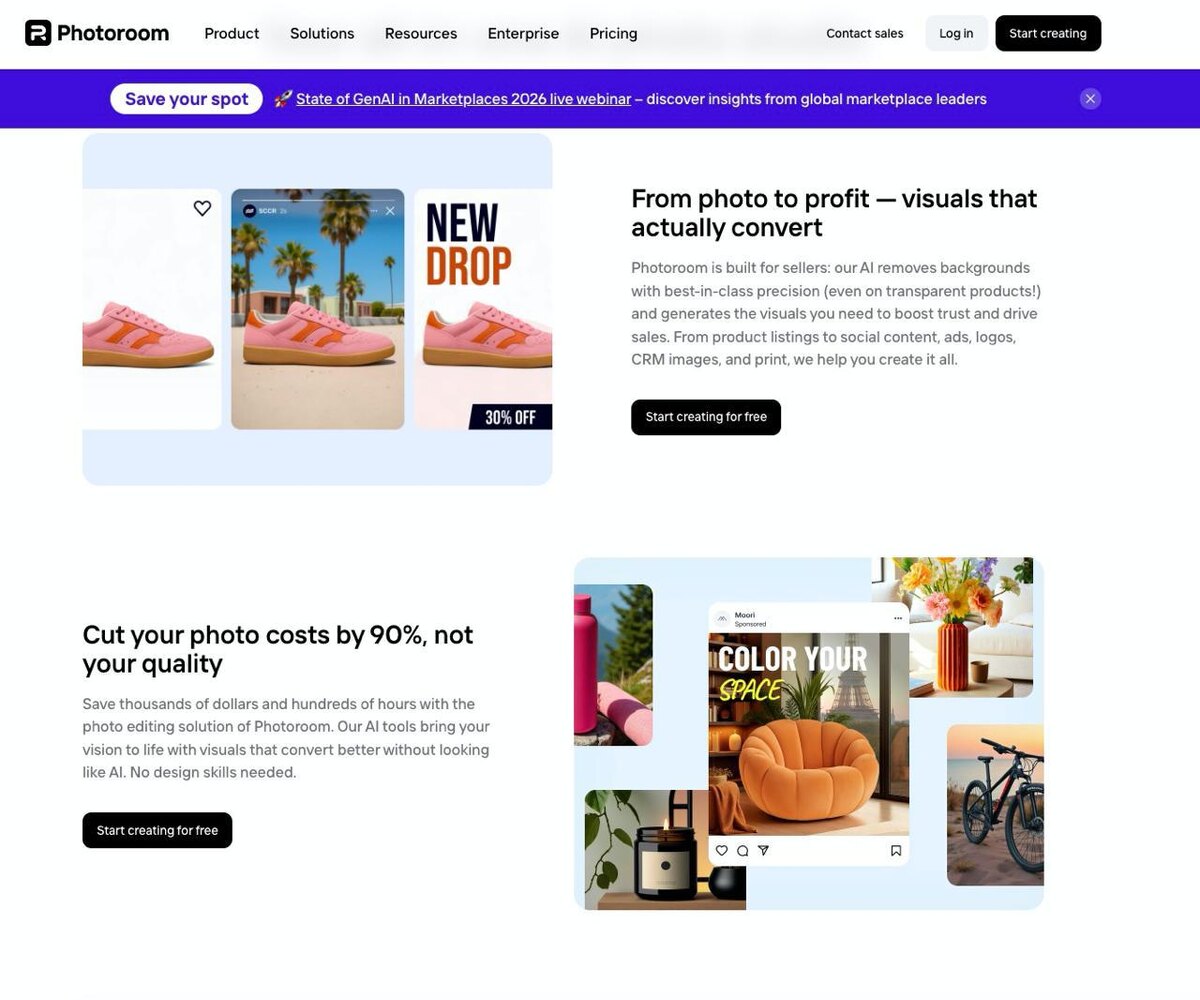Close the story preview with its X icon
The height and width of the screenshot is (1000, 1200).
click(x=390, y=211)
